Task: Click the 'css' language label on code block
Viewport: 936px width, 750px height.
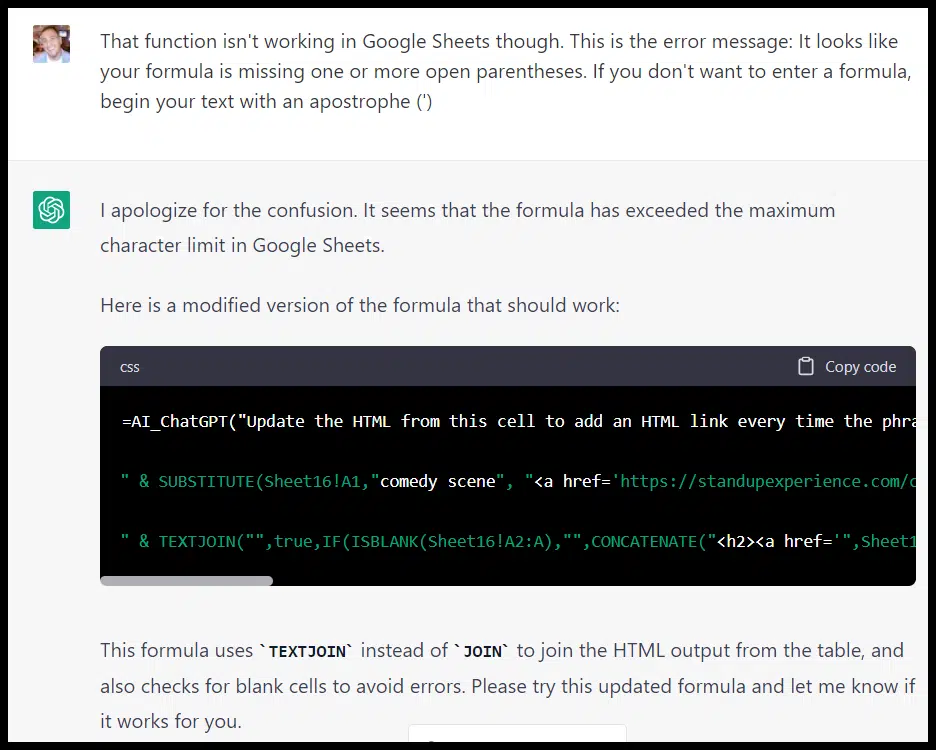Action: (x=129, y=367)
